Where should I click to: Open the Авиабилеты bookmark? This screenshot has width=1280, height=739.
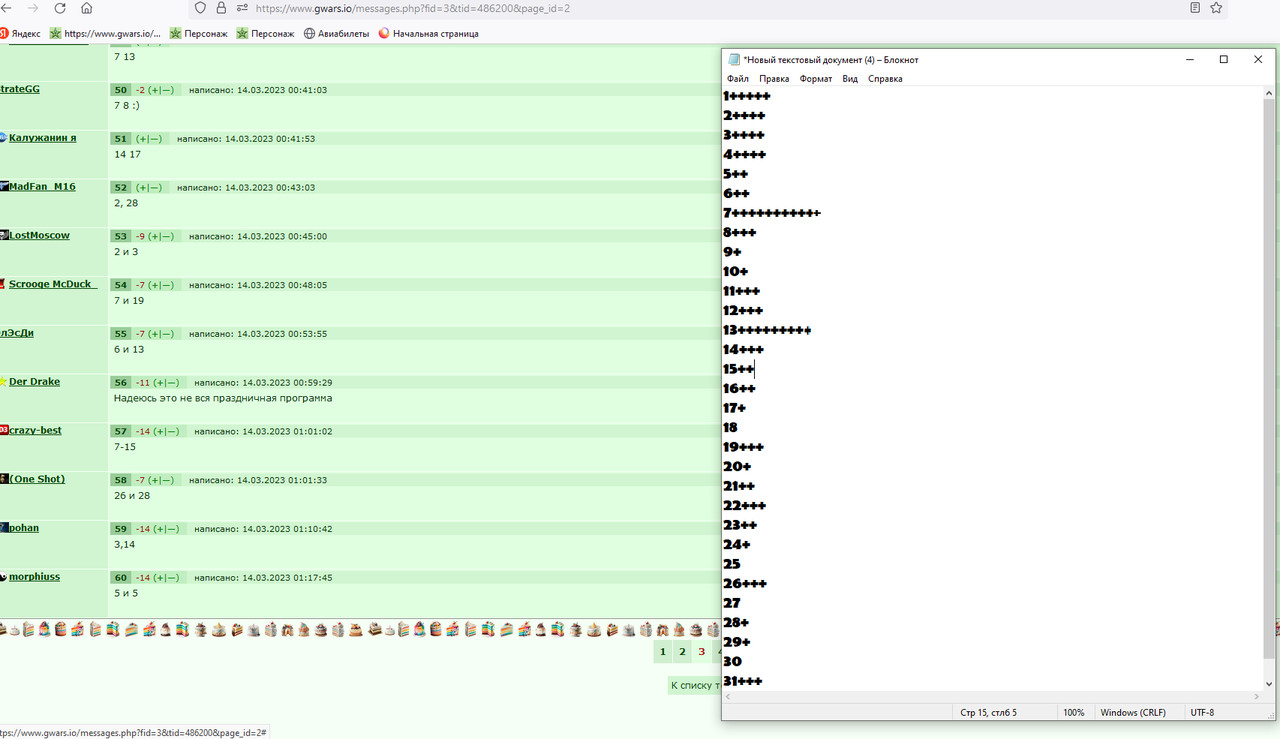(x=337, y=33)
